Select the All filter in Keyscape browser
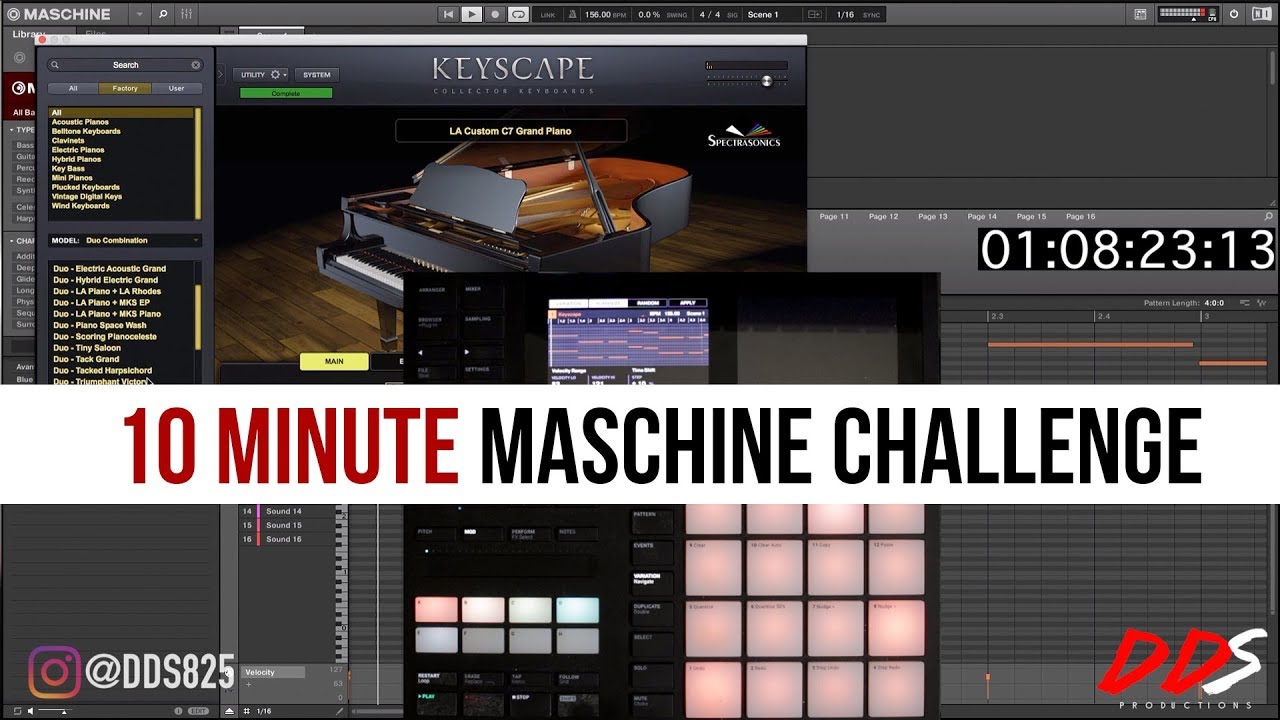Image resolution: width=1280 pixels, height=720 pixels. [73, 88]
